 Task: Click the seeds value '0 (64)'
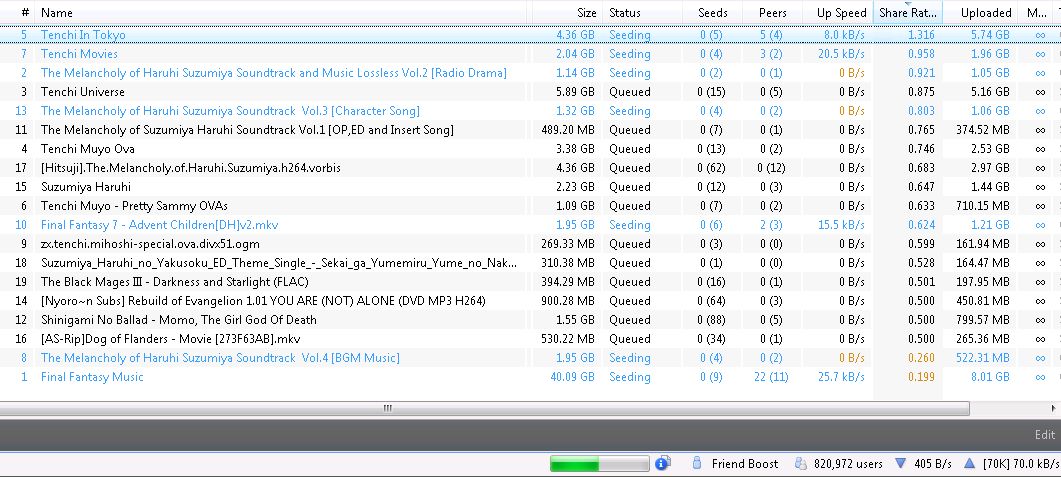(713, 300)
